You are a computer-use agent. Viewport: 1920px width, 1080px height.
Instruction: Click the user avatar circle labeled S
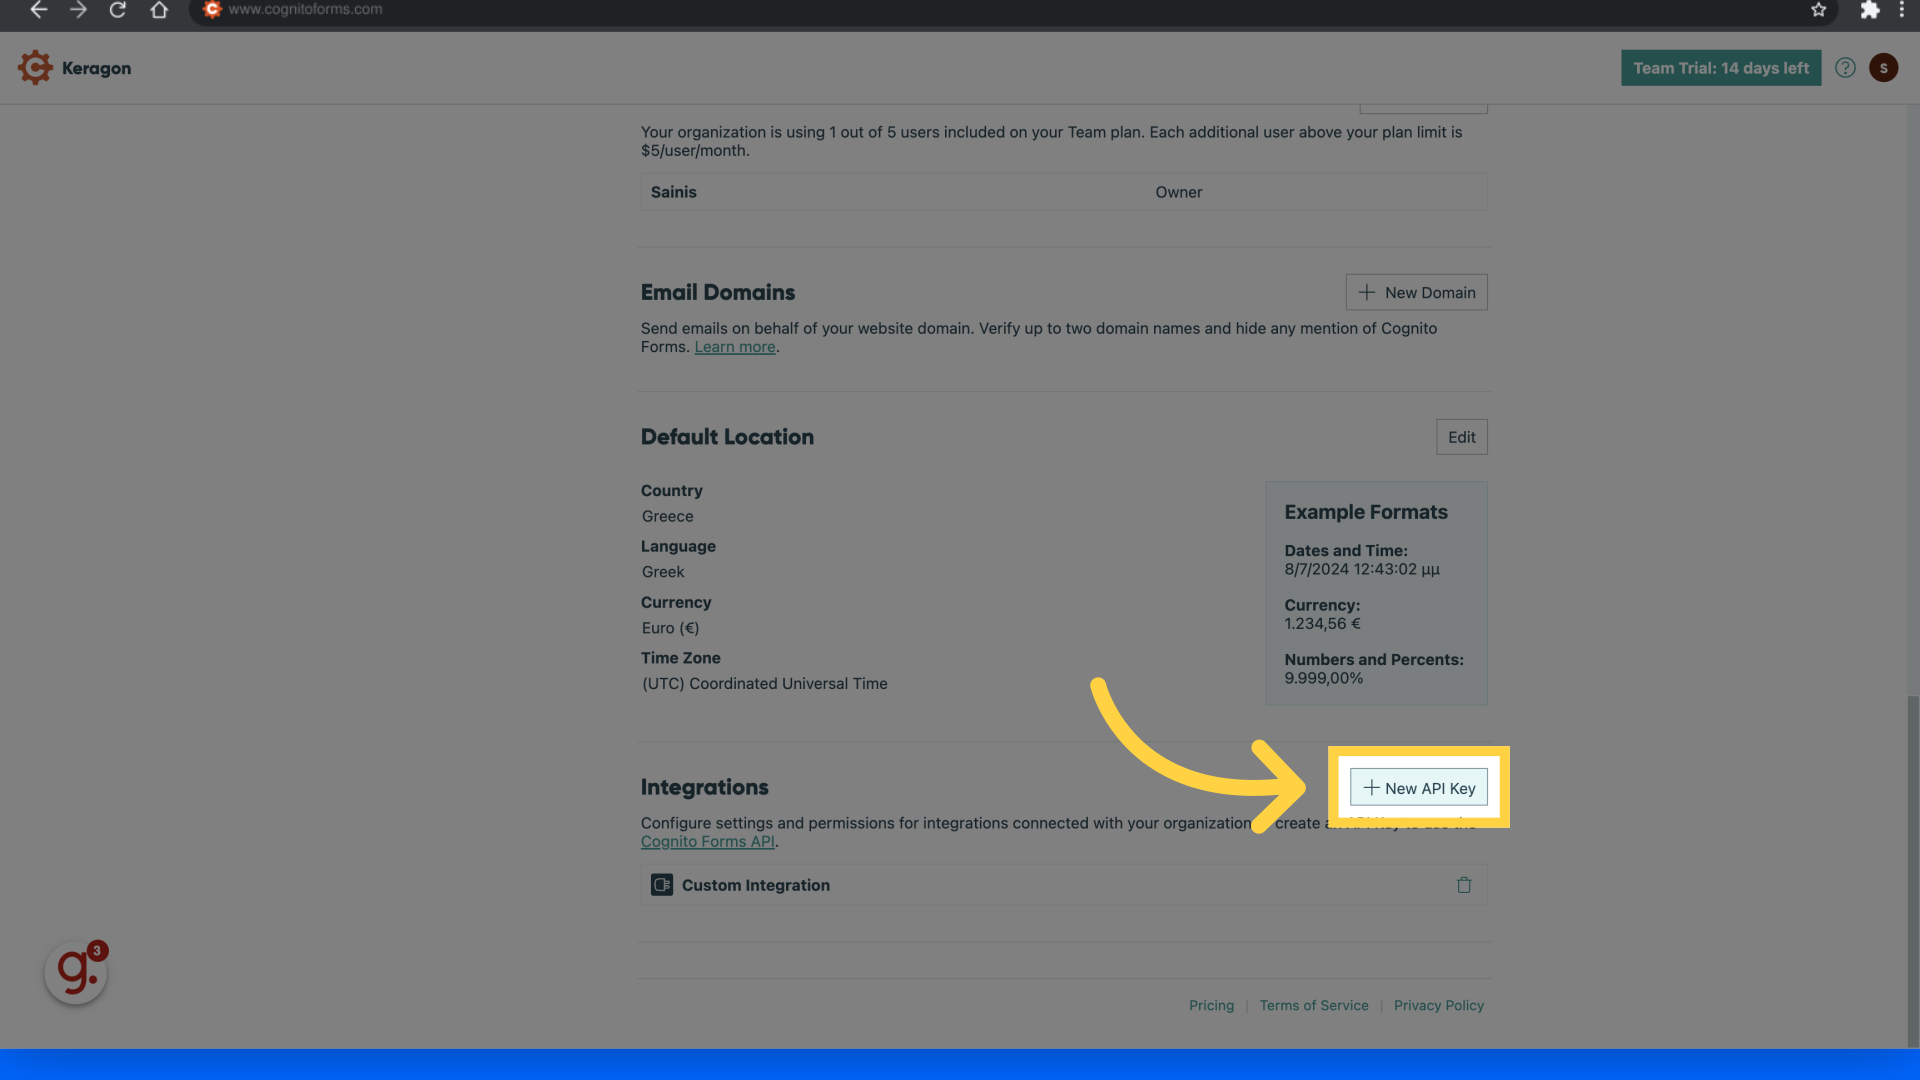click(1883, 67)
